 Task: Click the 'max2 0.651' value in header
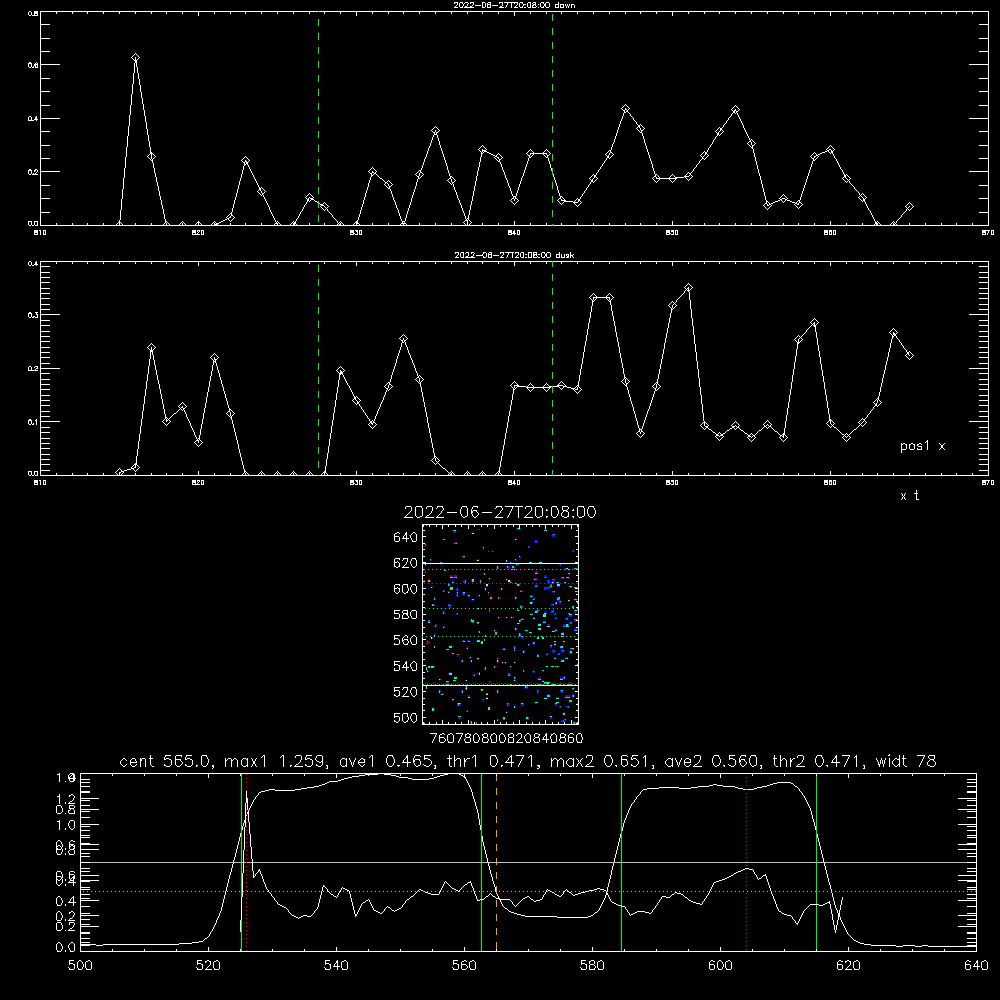(x=600, y=761)
